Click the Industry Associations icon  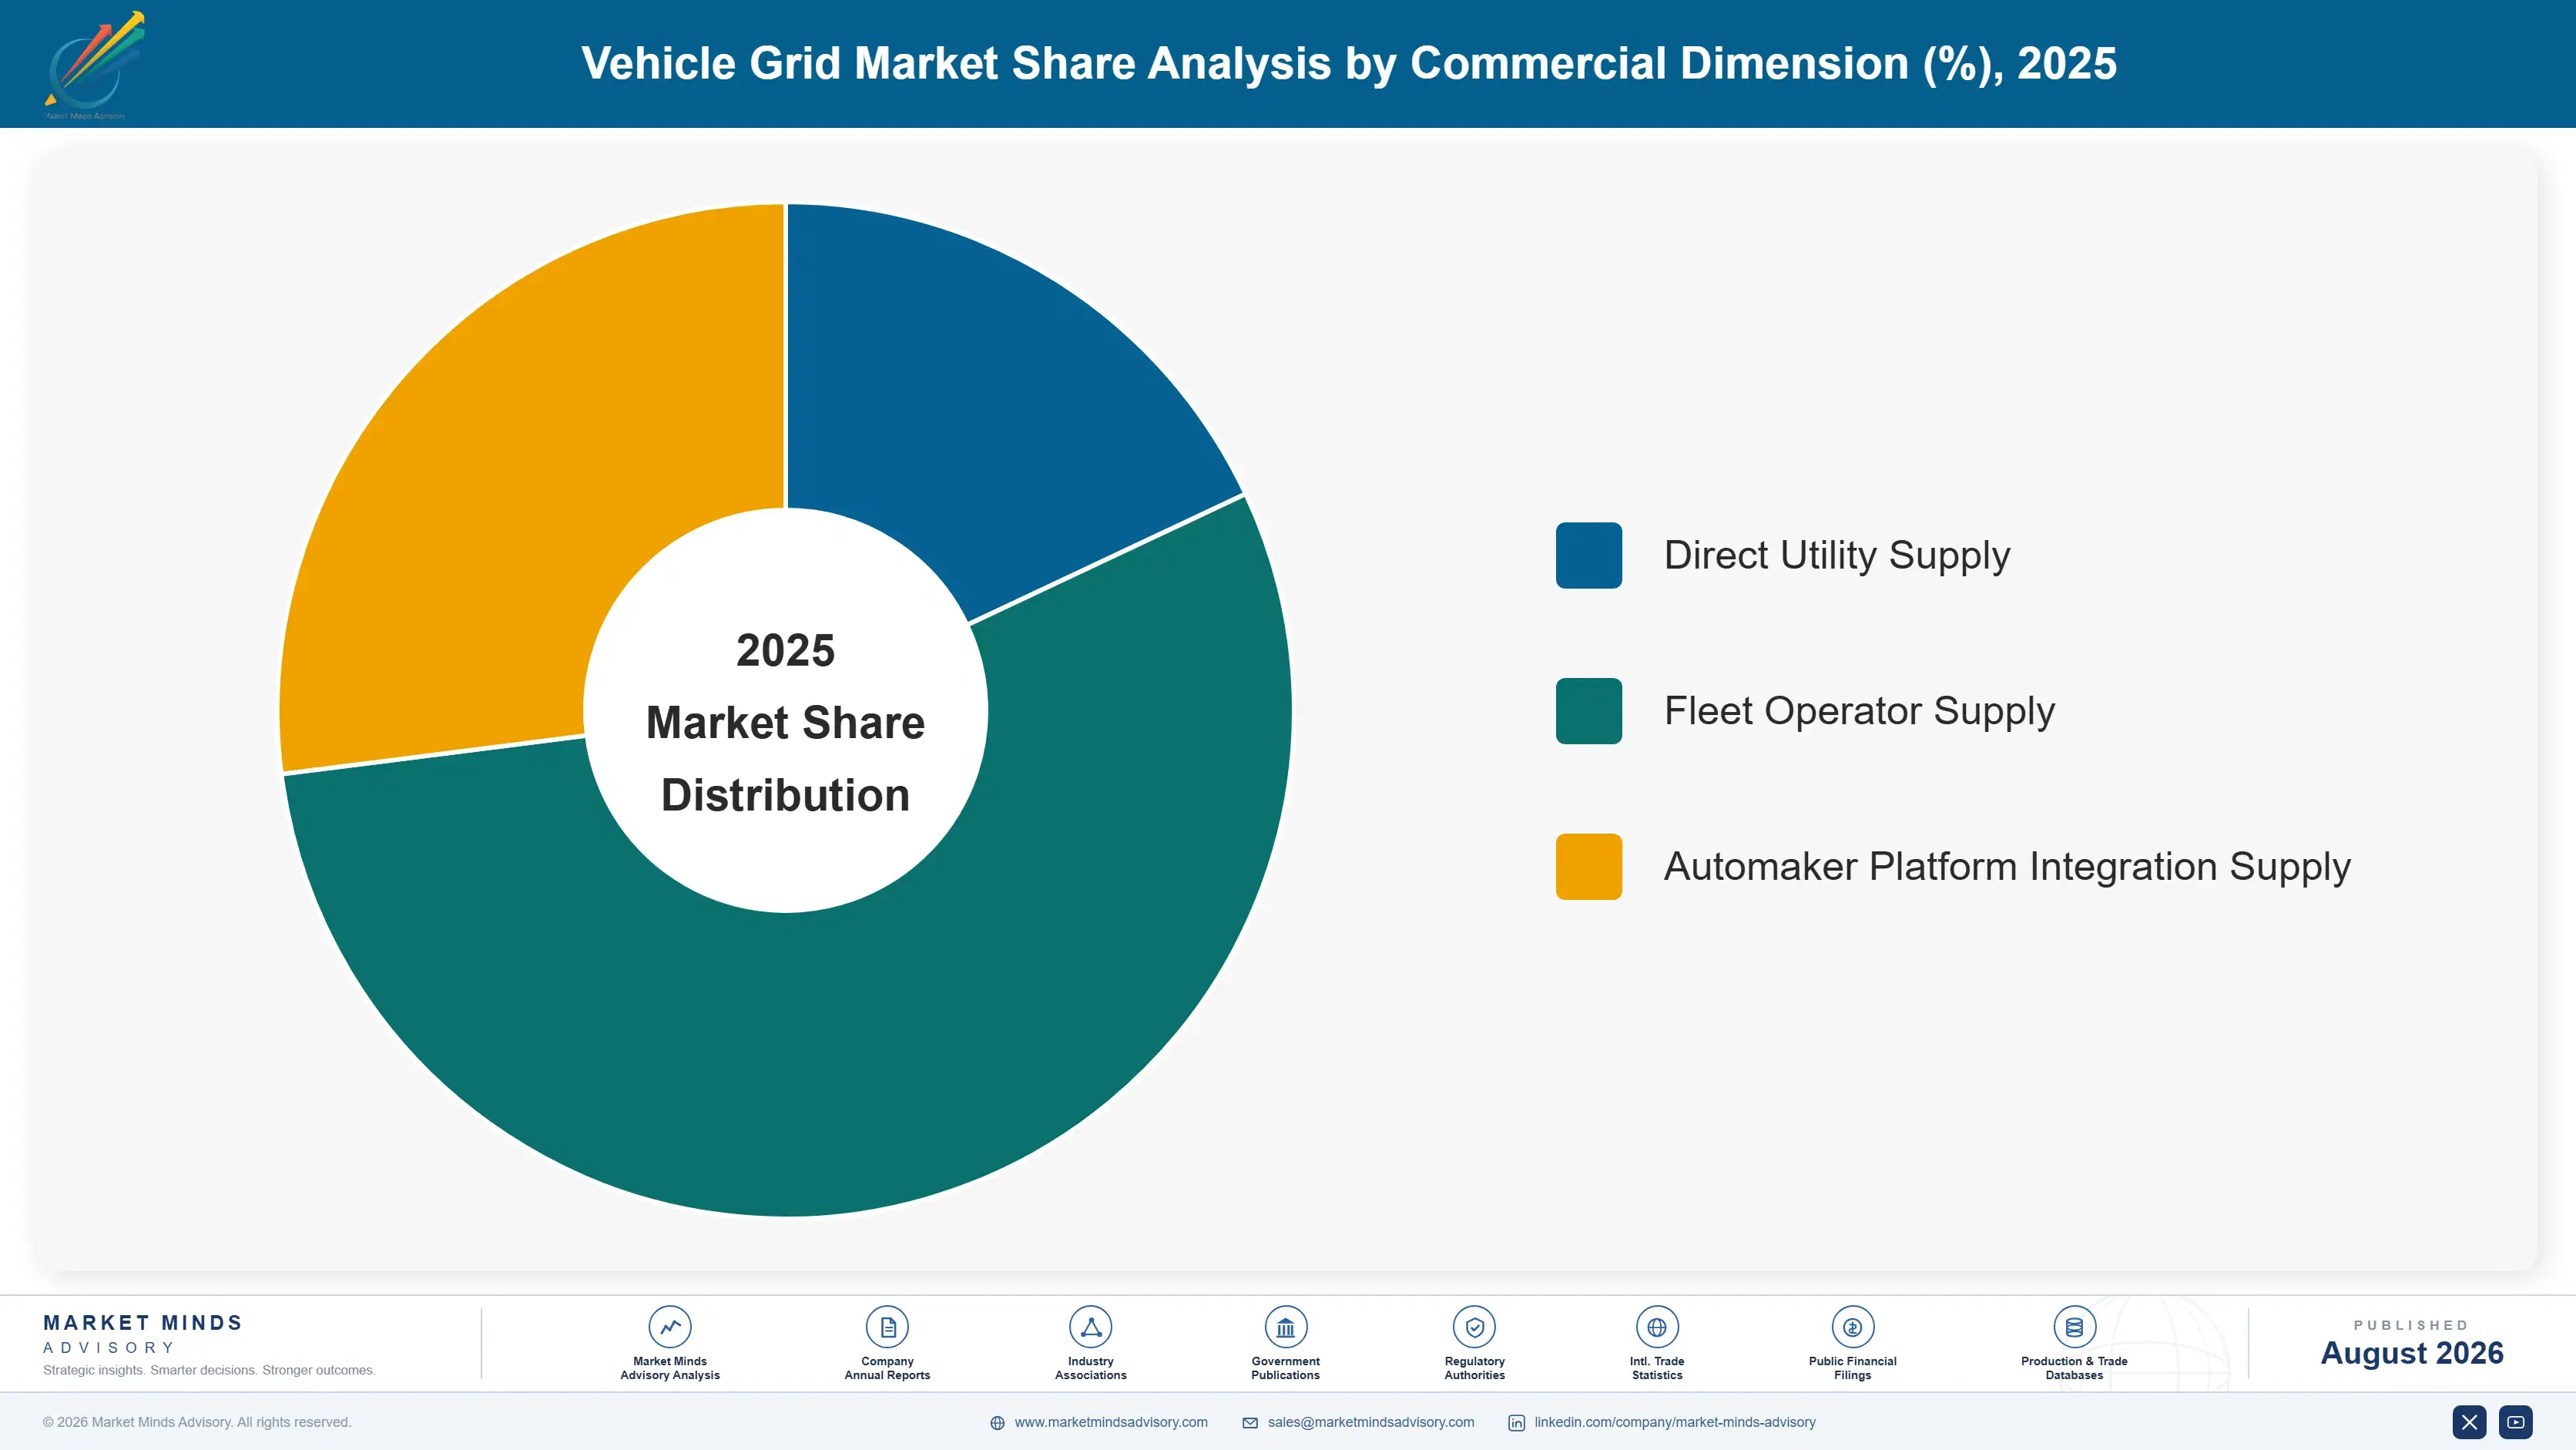coord(1090,1327)
